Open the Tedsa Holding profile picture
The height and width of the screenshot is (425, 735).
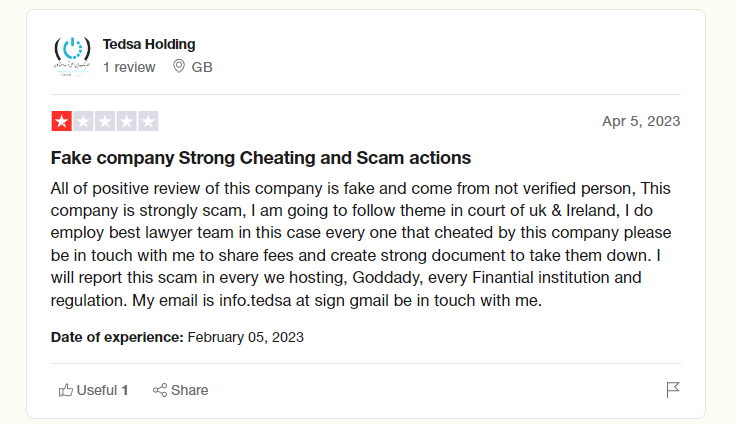[x=71, y=55]
